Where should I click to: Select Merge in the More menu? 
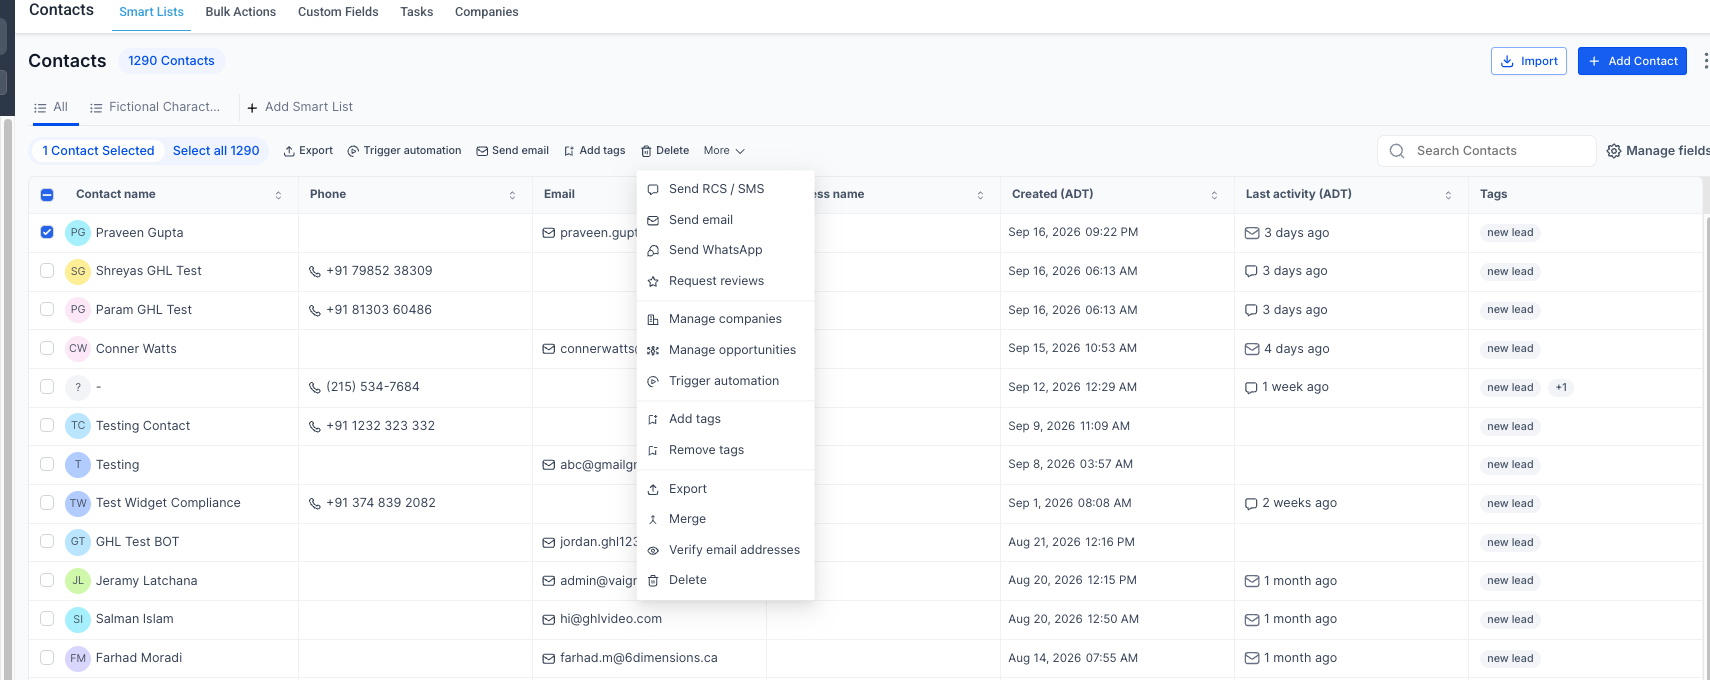[x=725, y=519]
